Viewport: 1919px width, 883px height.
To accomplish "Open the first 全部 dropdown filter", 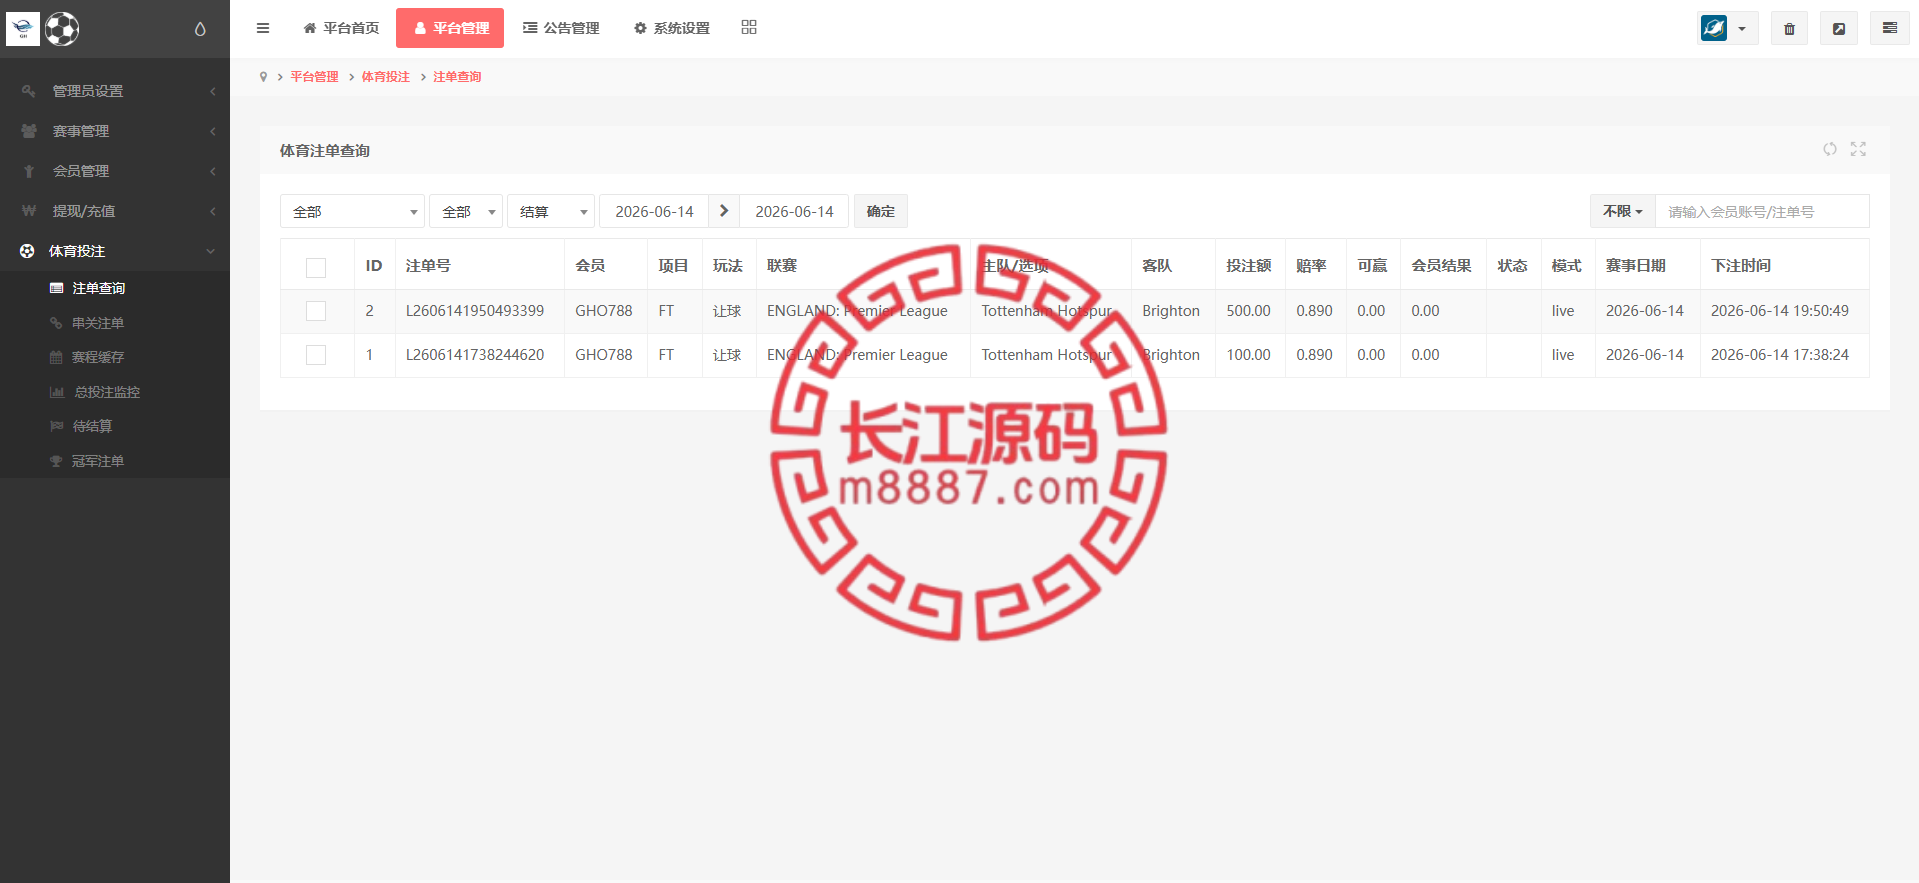I will coord(352,211).
